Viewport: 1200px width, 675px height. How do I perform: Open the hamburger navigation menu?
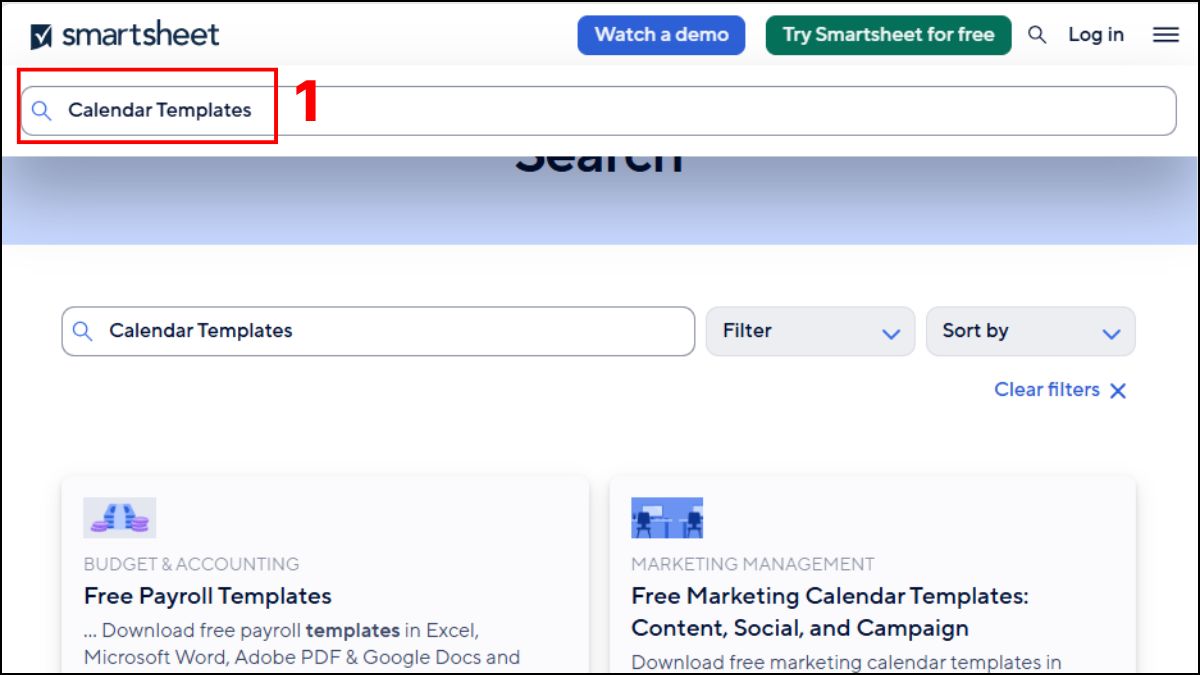pos(1166,34)
